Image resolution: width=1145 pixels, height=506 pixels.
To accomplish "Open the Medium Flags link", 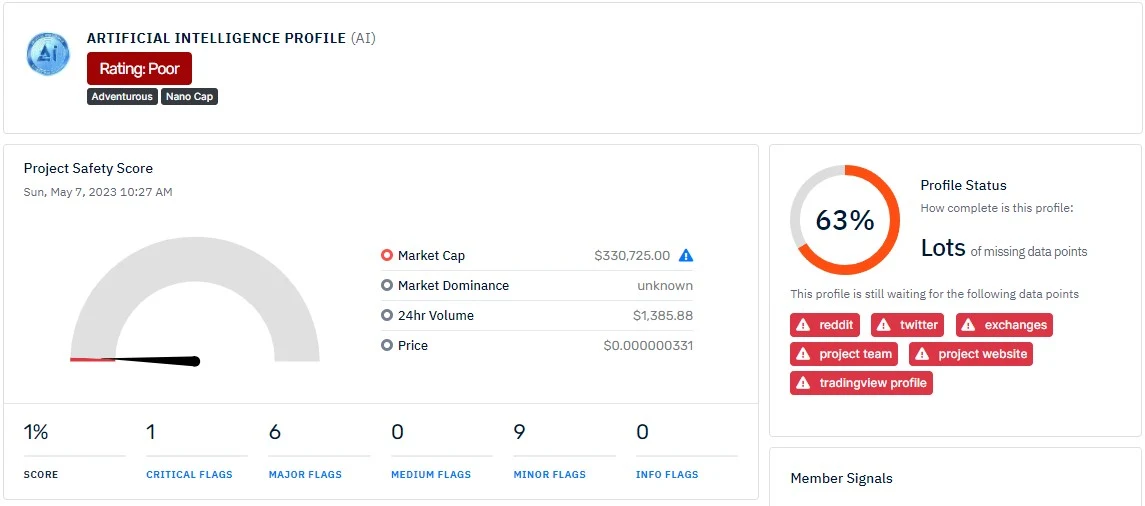I will click(x=431, y=475).
